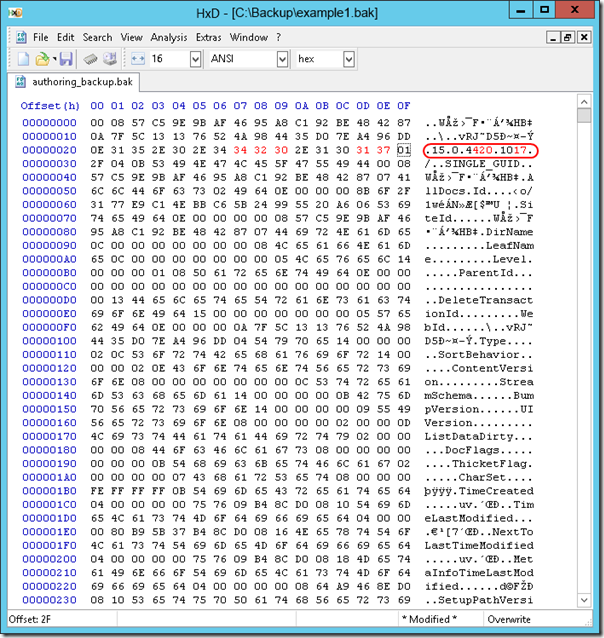Click offset row 00000100

coord(49,341)
